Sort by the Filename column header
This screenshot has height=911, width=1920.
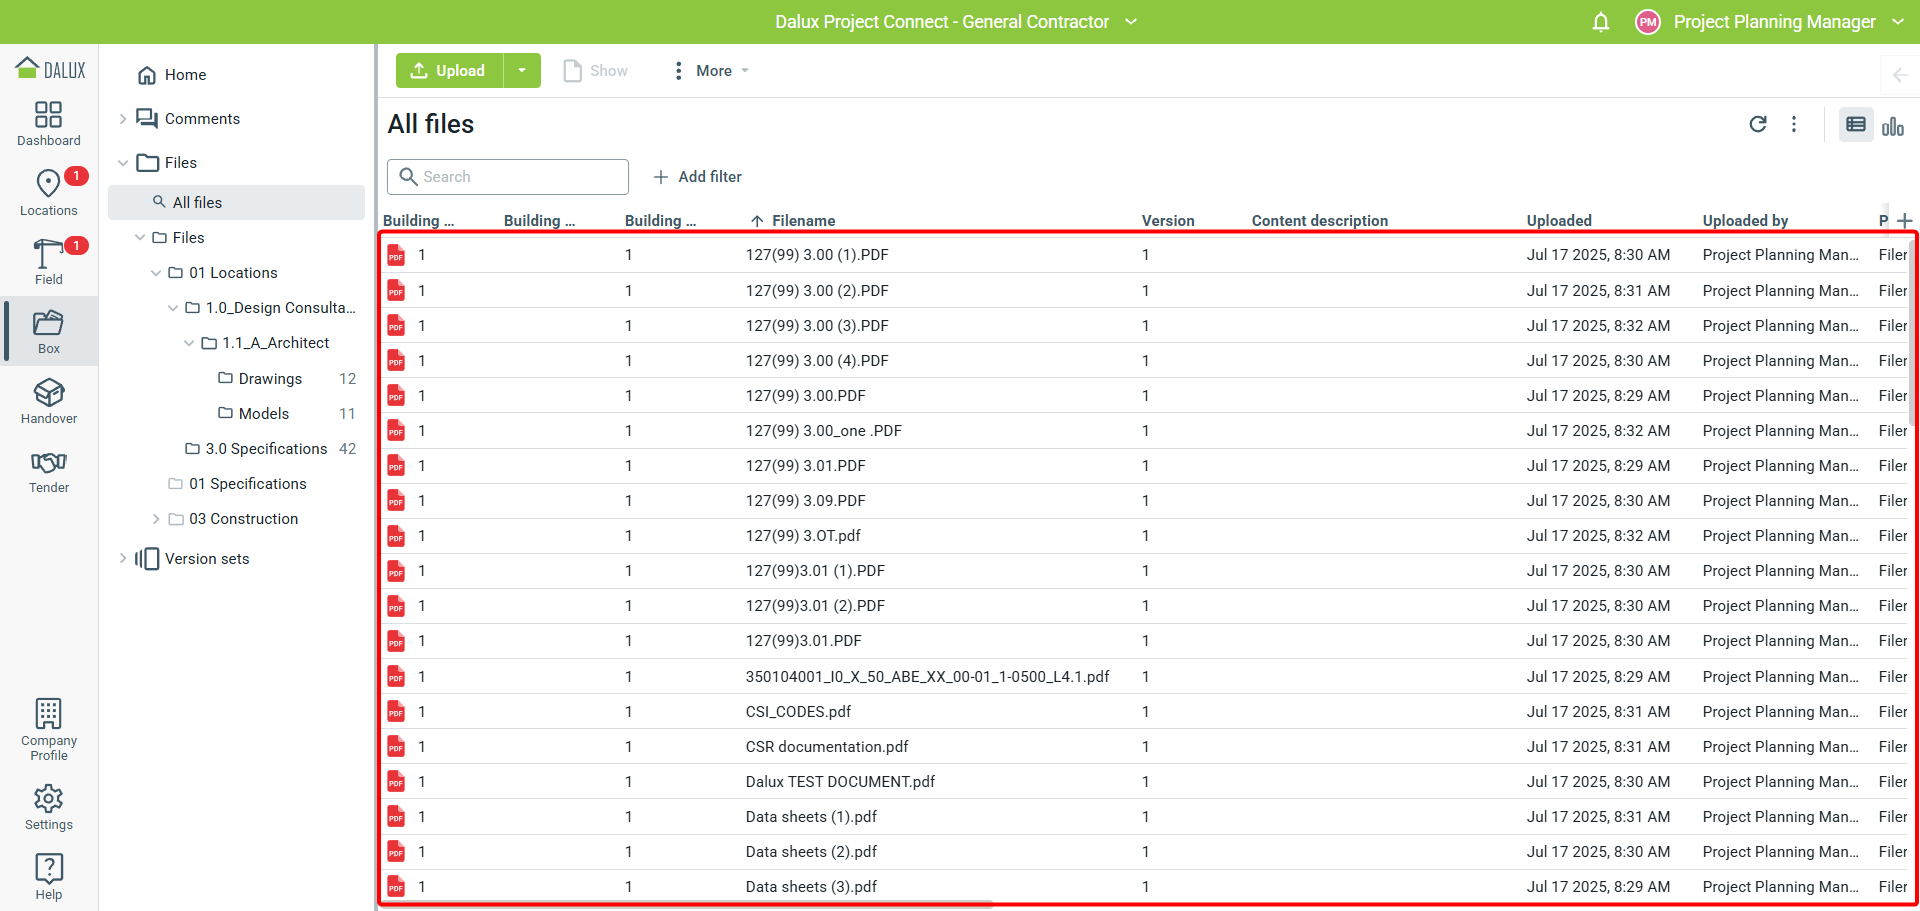click(803, 221)
